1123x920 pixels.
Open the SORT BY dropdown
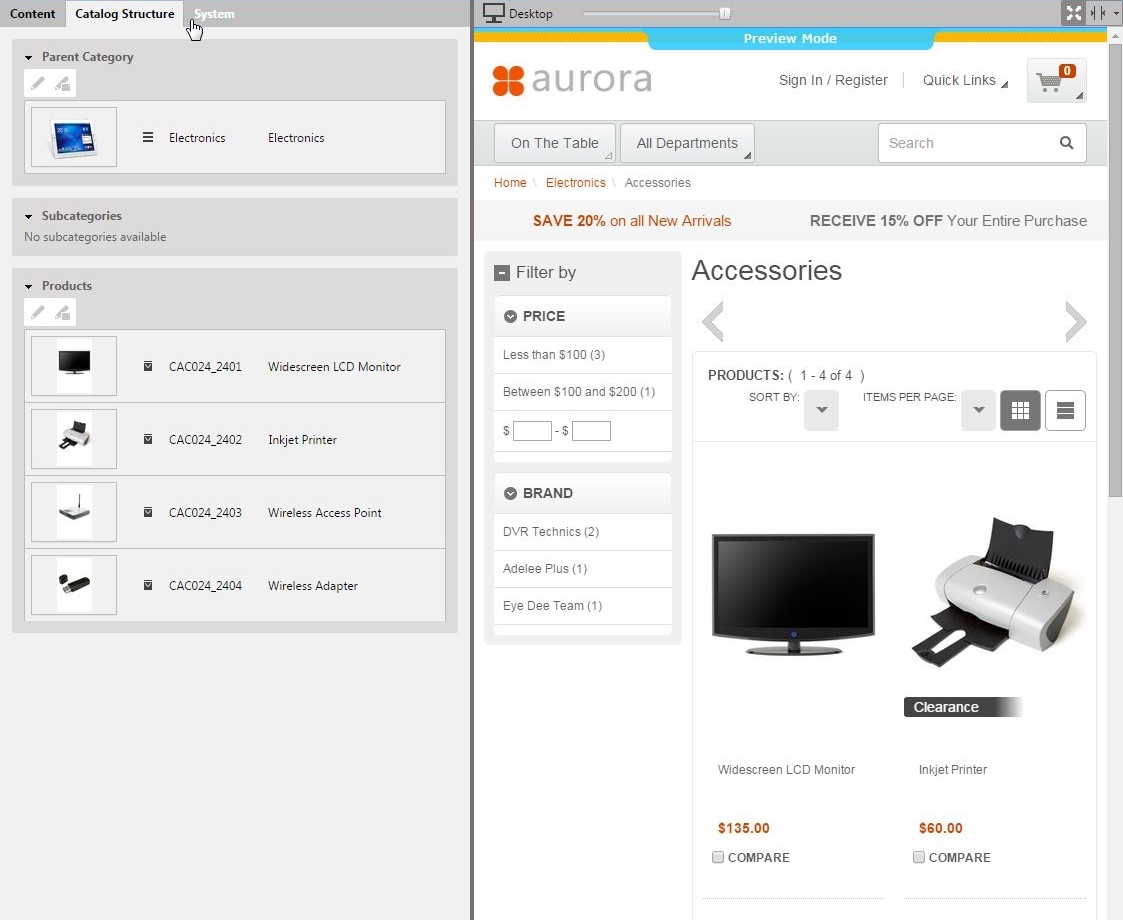[x=821, y=410]
